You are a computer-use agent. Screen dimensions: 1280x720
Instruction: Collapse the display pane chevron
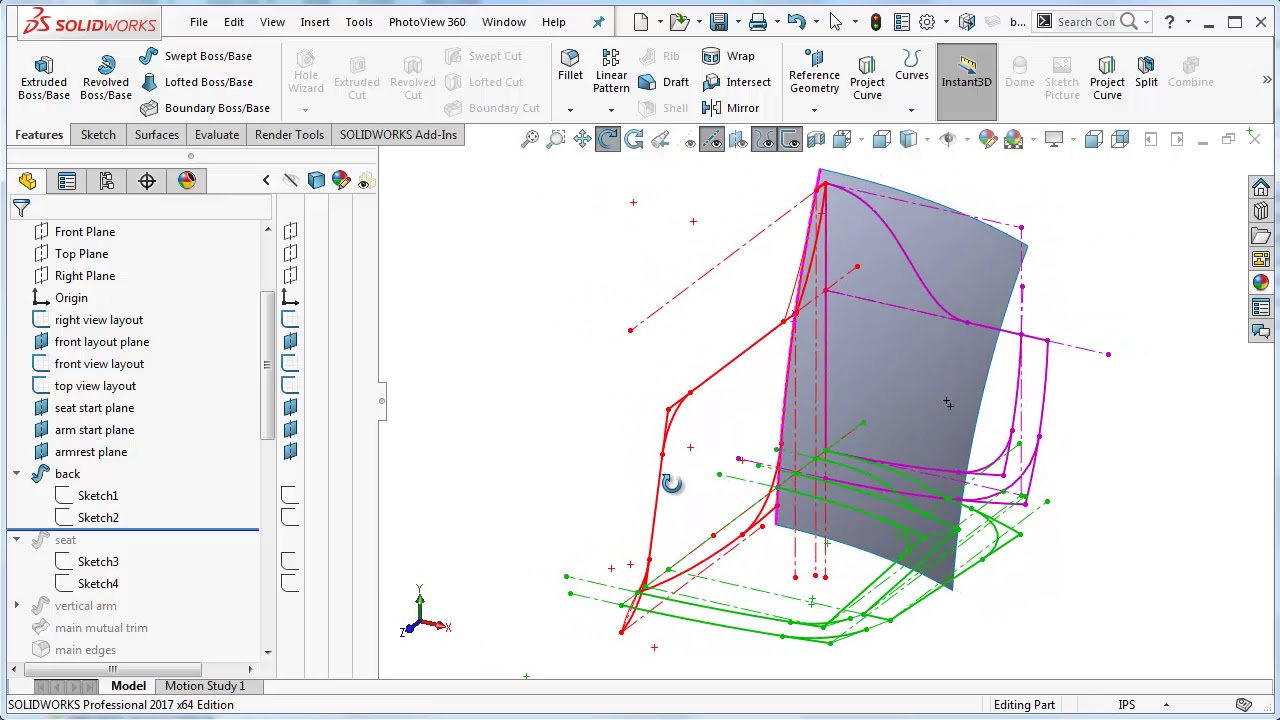[x=266, y=181]
